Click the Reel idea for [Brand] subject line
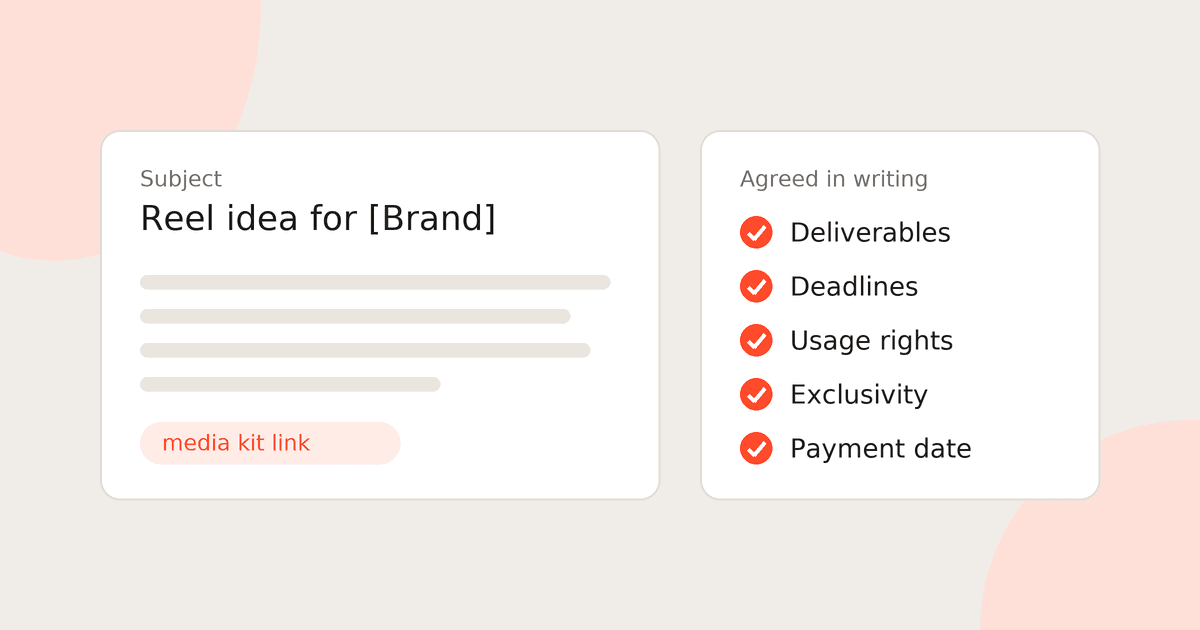 pyautogui.click(x=318, y=218)
